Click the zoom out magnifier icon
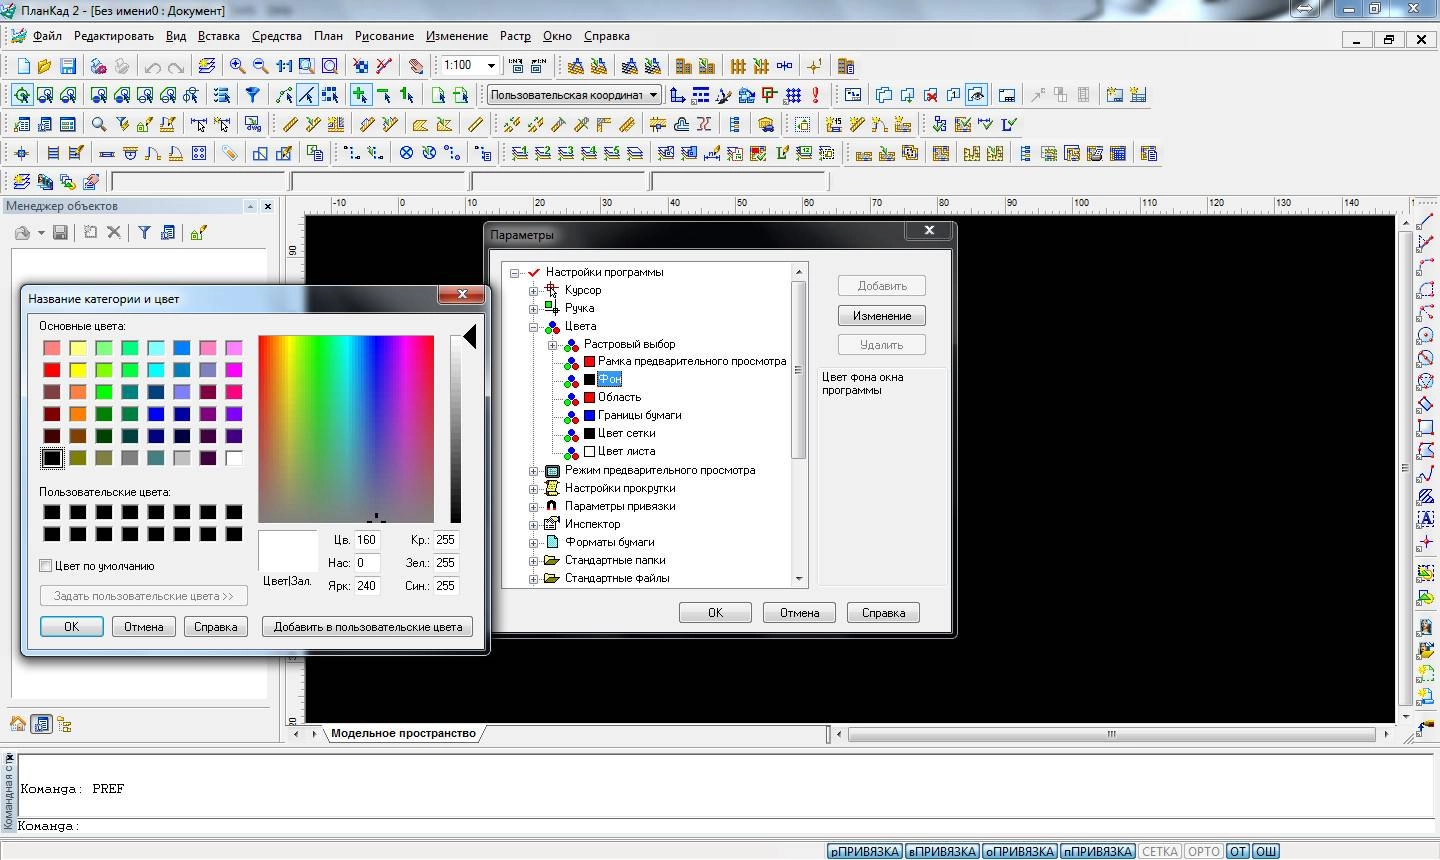The image size is (1440, 860). 260,66
